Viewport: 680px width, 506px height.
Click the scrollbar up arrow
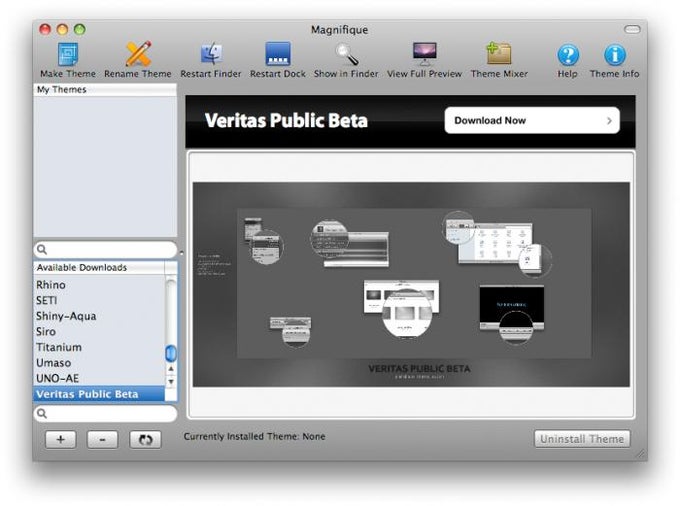pos(171,369)
